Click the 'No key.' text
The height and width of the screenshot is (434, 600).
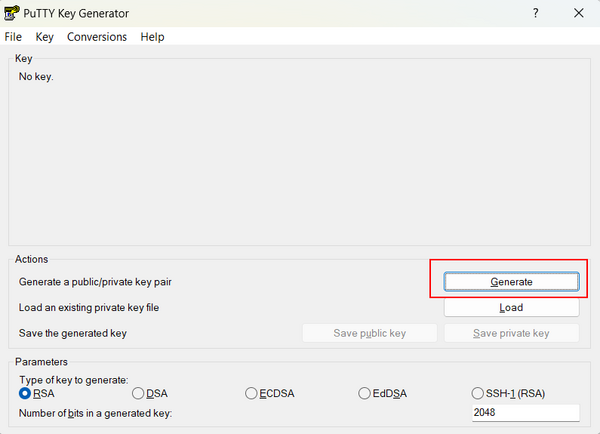36,77
